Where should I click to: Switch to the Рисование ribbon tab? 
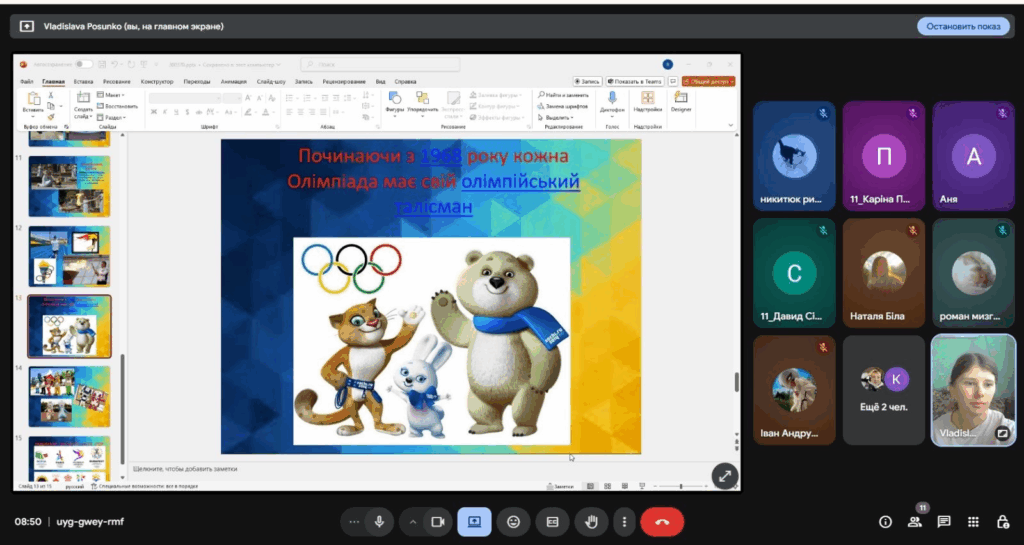tap(117, 82)
